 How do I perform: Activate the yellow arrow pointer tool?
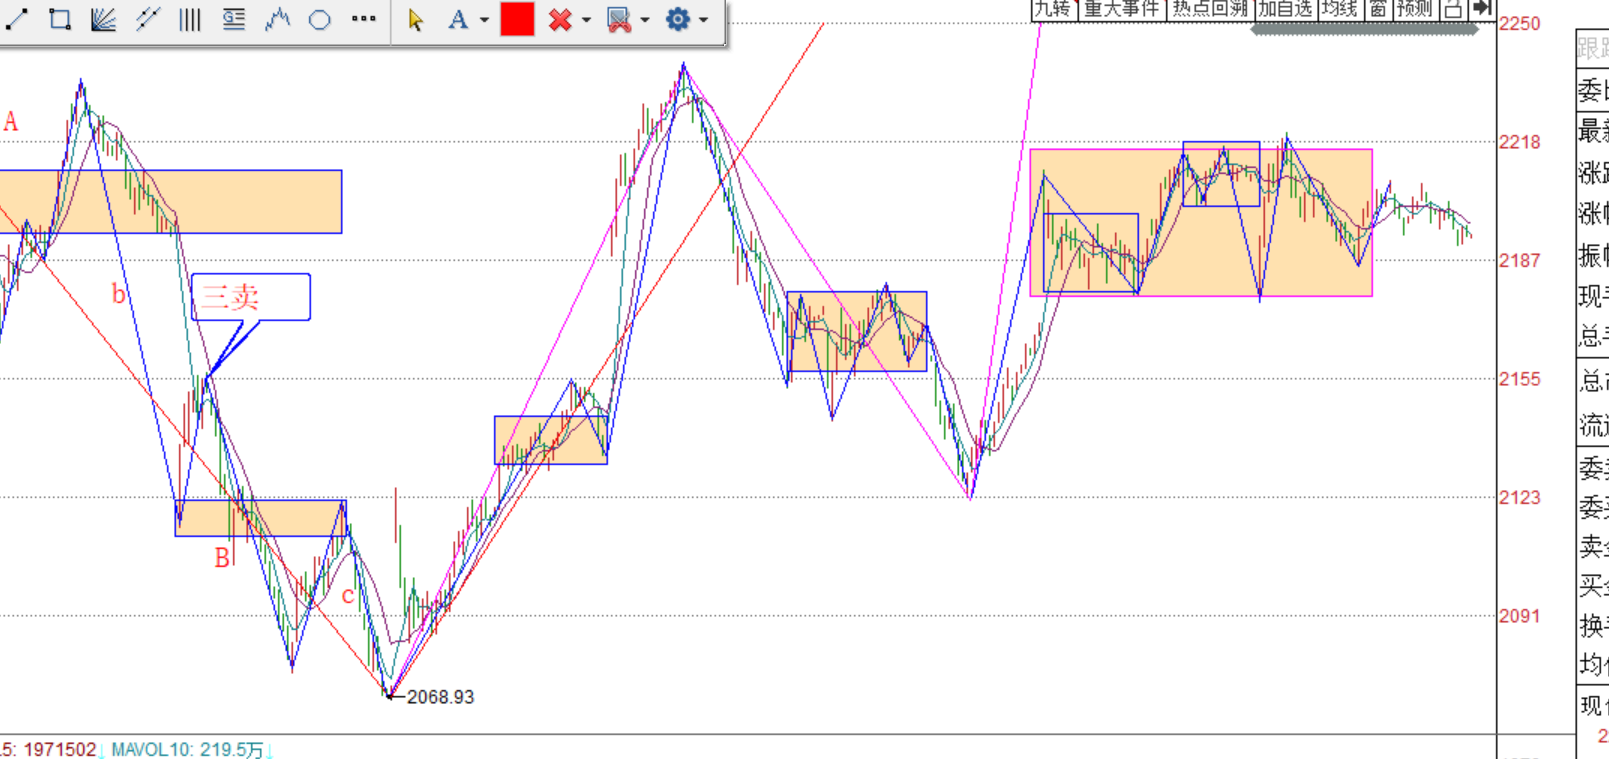tap(416, 19)
